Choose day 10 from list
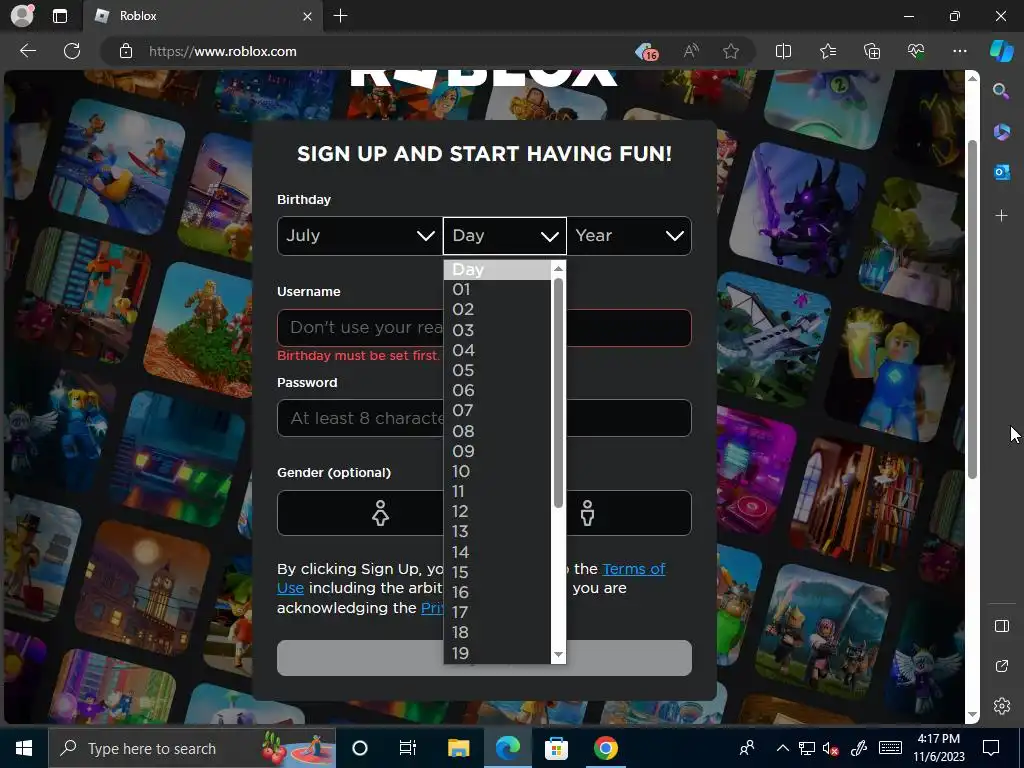 [497, 471]
